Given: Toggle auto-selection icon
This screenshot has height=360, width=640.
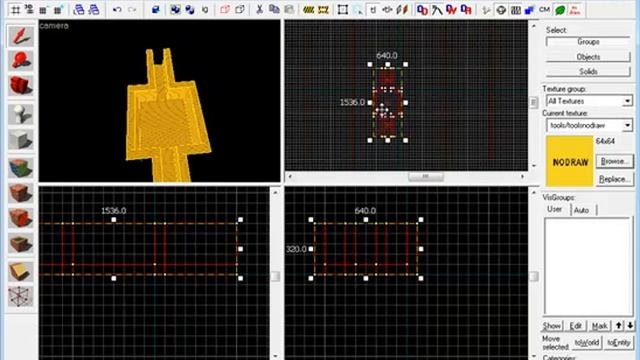Looking at the screenshot, I should click(x=358, y=9).
